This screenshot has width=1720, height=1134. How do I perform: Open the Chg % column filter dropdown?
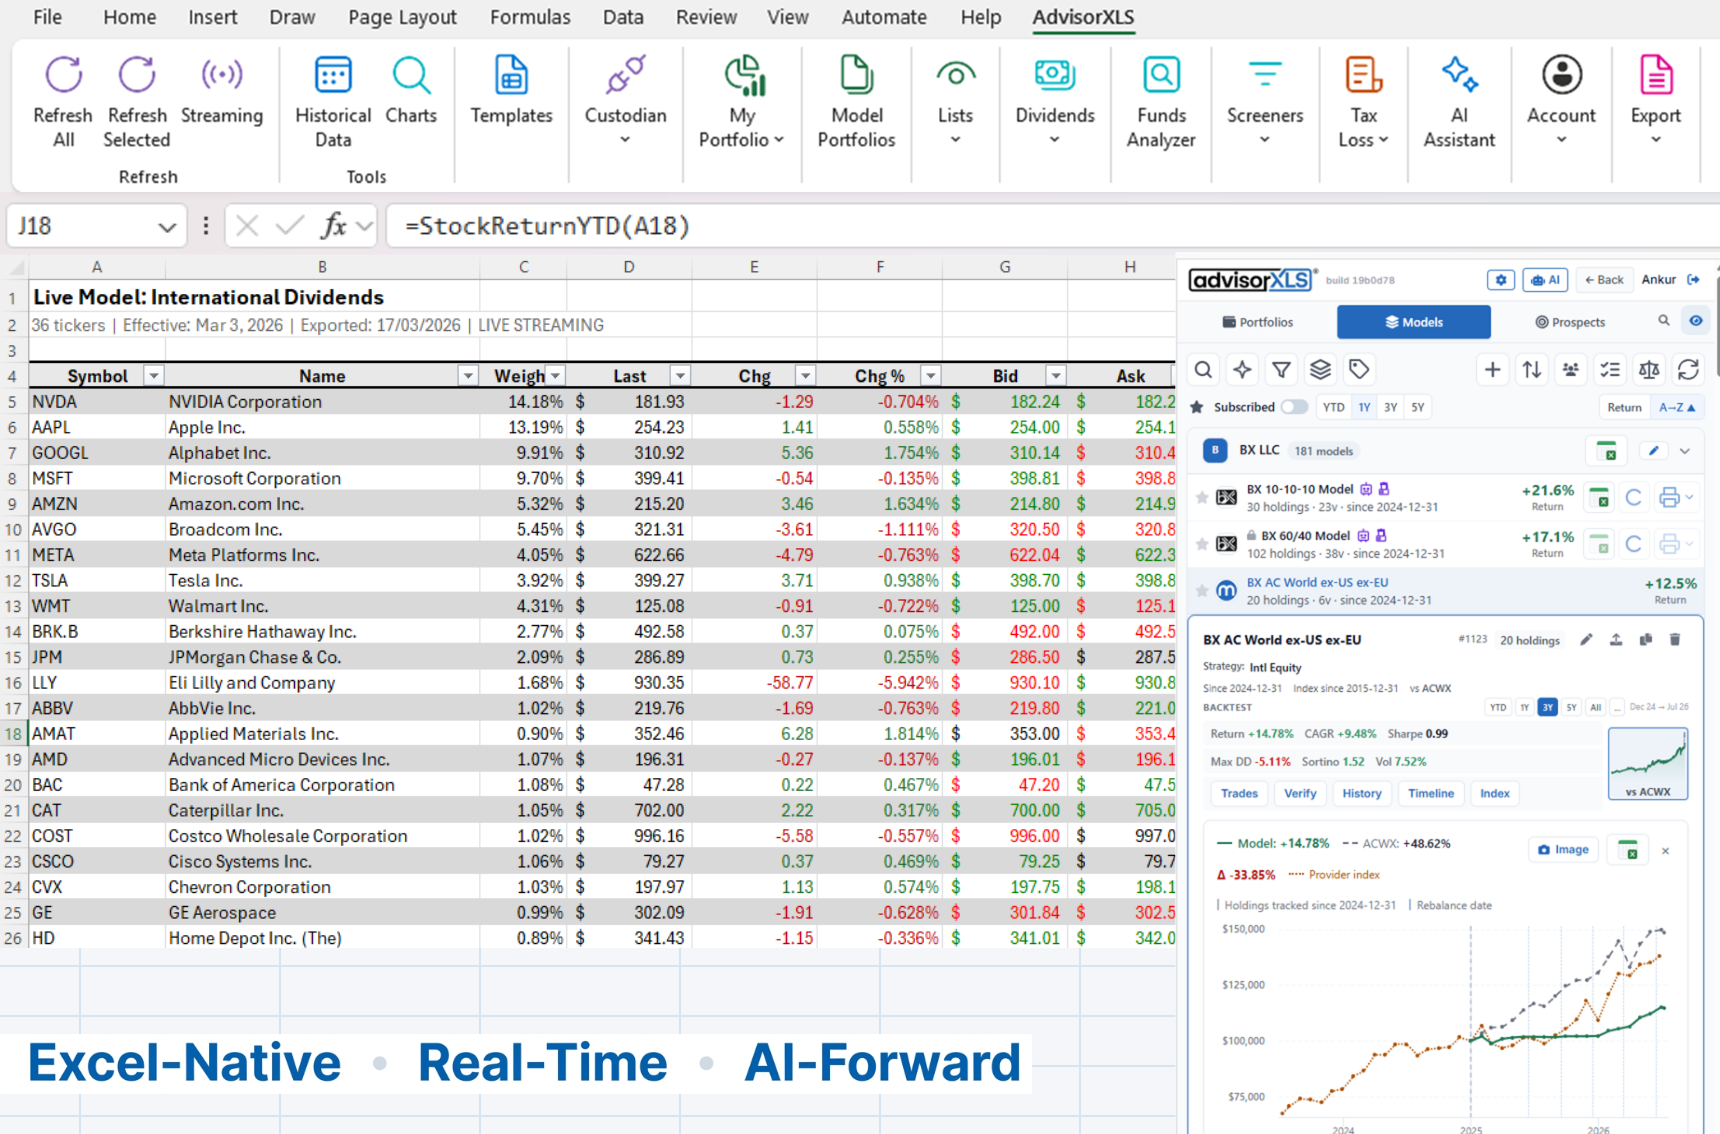click(930, 376)
